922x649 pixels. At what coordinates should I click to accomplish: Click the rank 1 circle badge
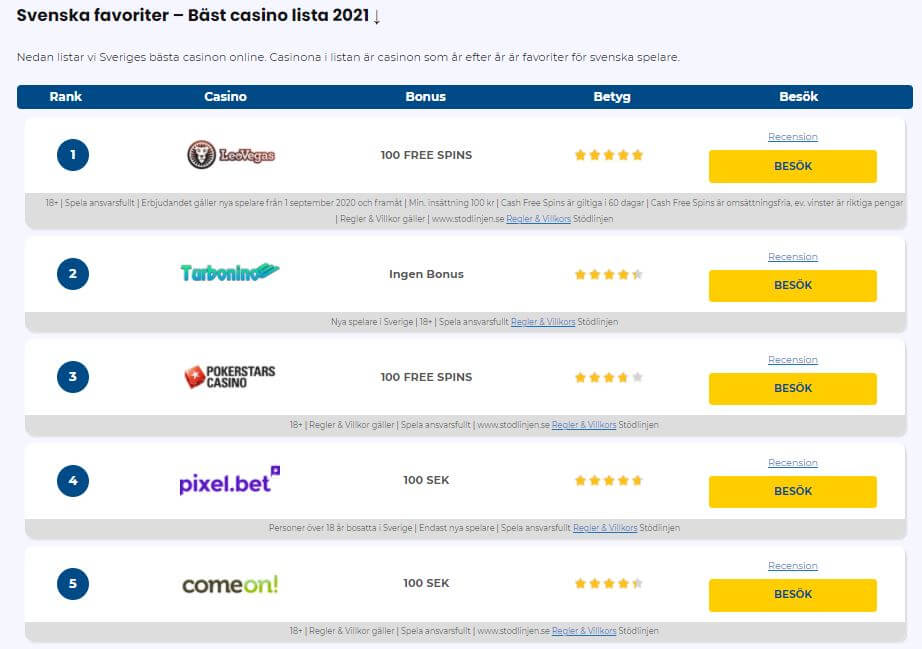(x=73, y=155)
